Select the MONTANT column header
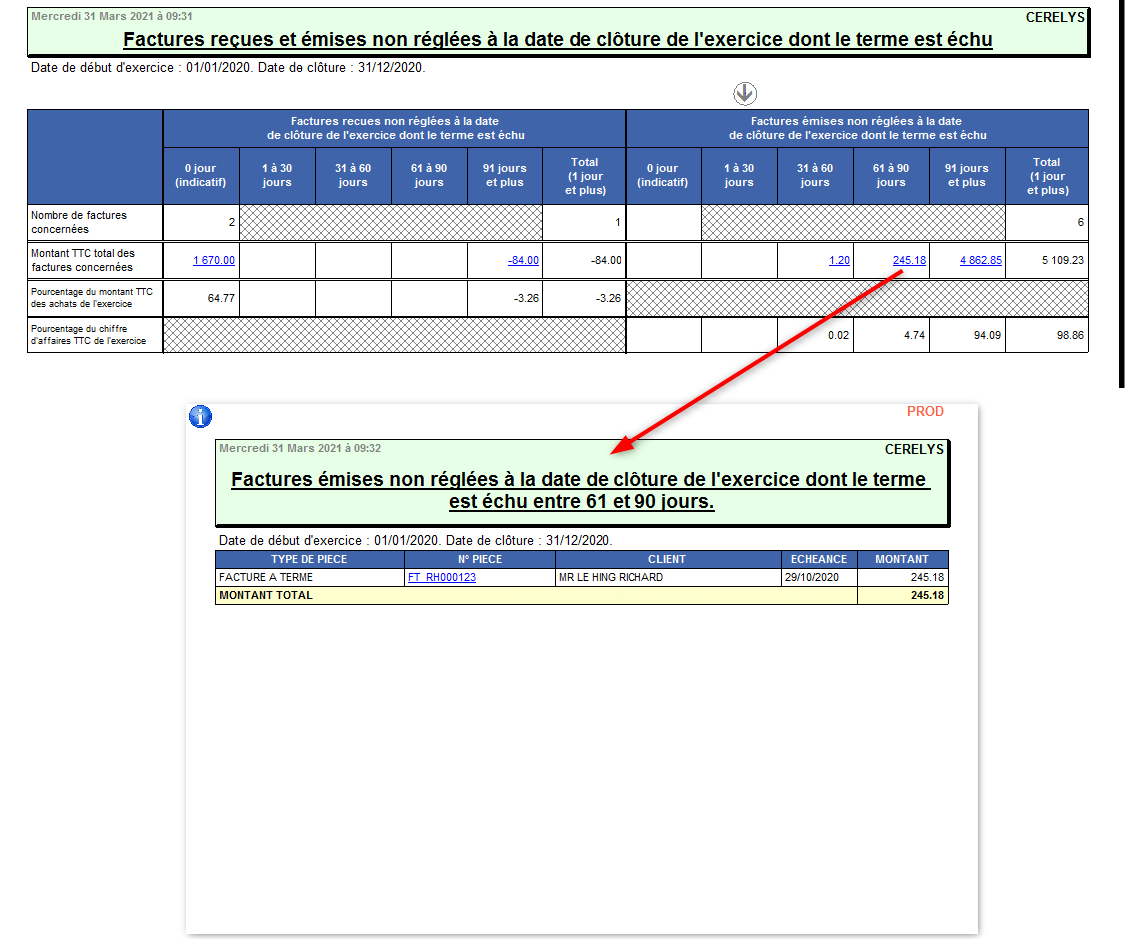The image size is (1125, 939). pos(901,559)
